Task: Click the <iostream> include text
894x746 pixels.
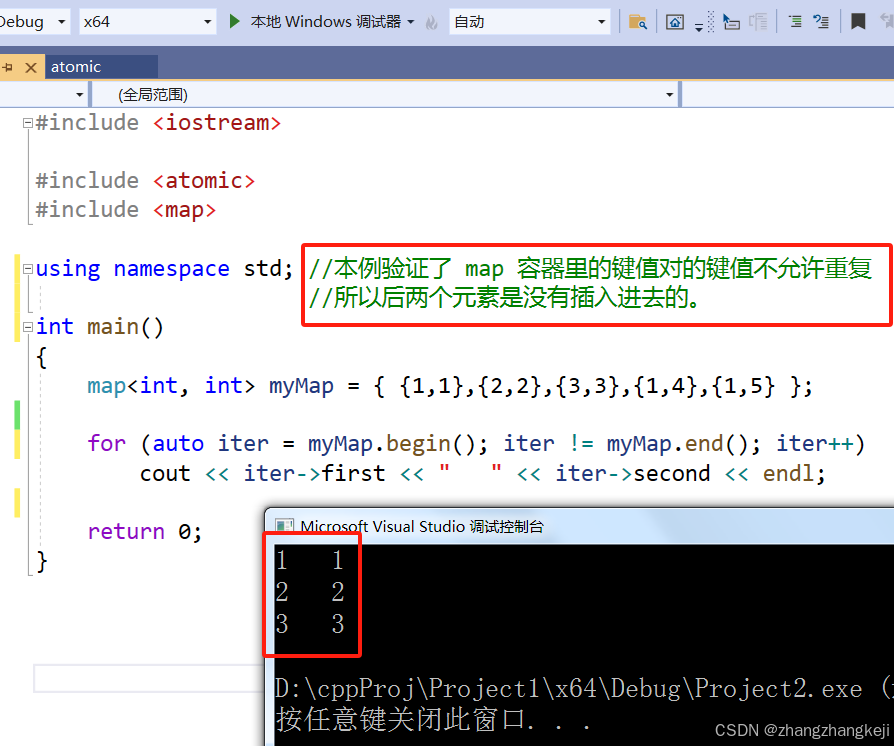Action: 217,123
